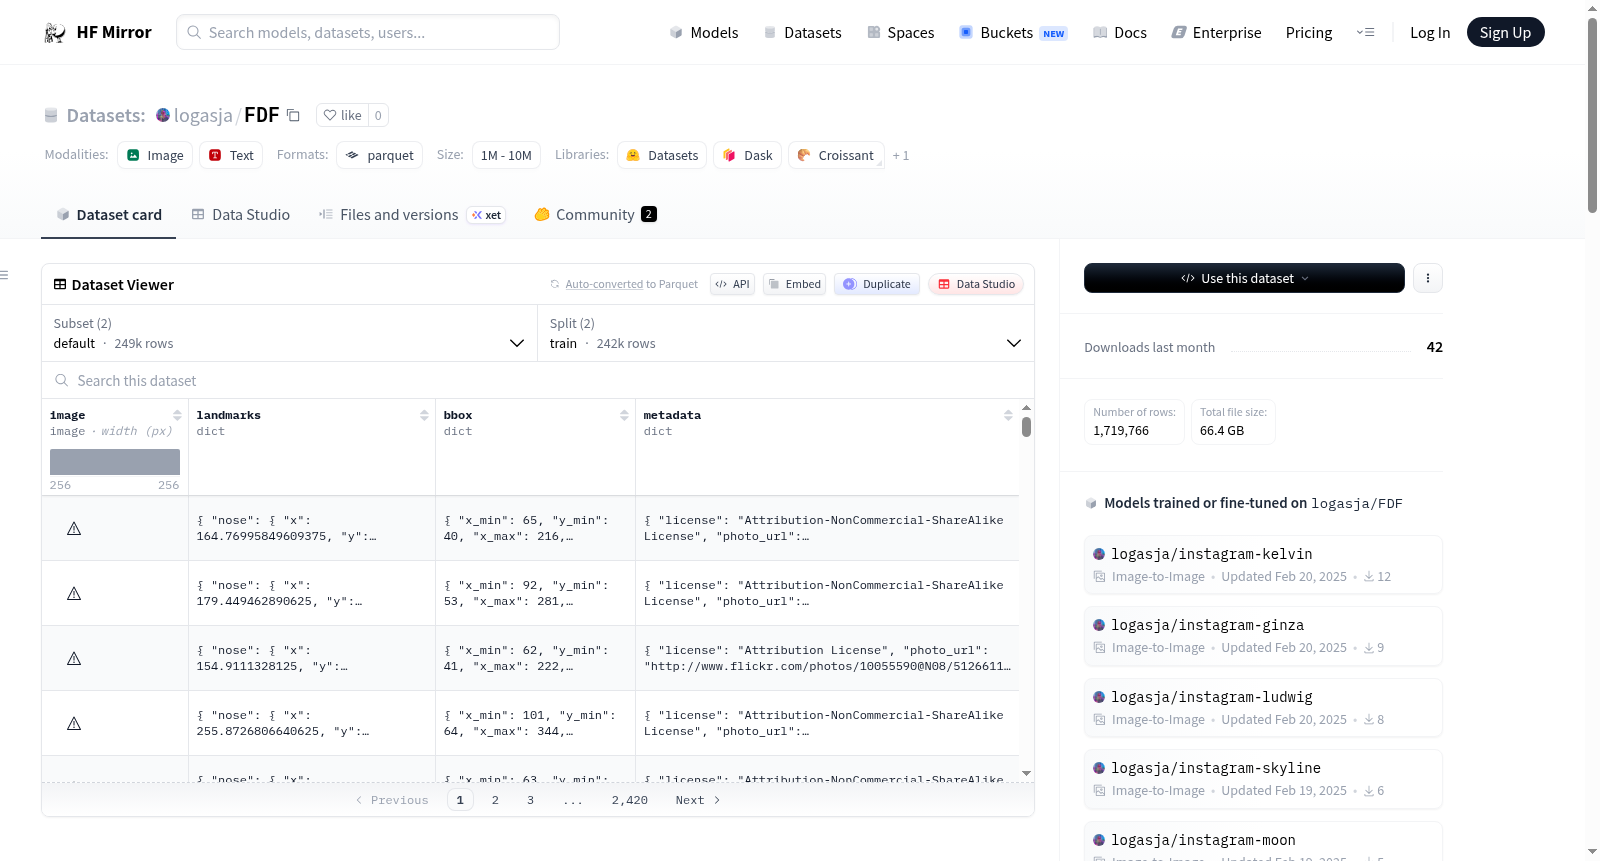Open the Enterprise nav item

click(1216, 33)
